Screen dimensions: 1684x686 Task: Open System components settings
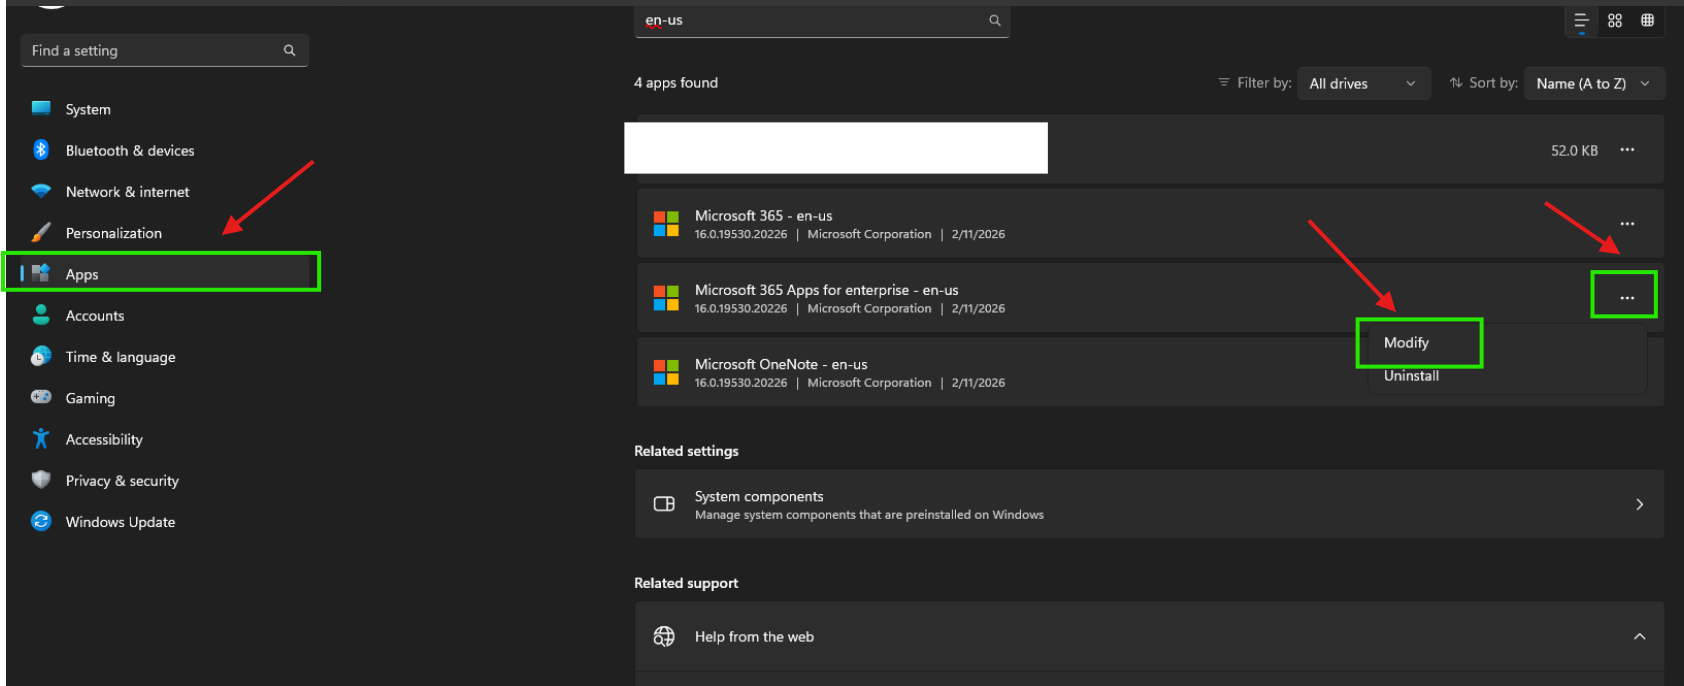pyautogui.click(x=1150, y=504)
